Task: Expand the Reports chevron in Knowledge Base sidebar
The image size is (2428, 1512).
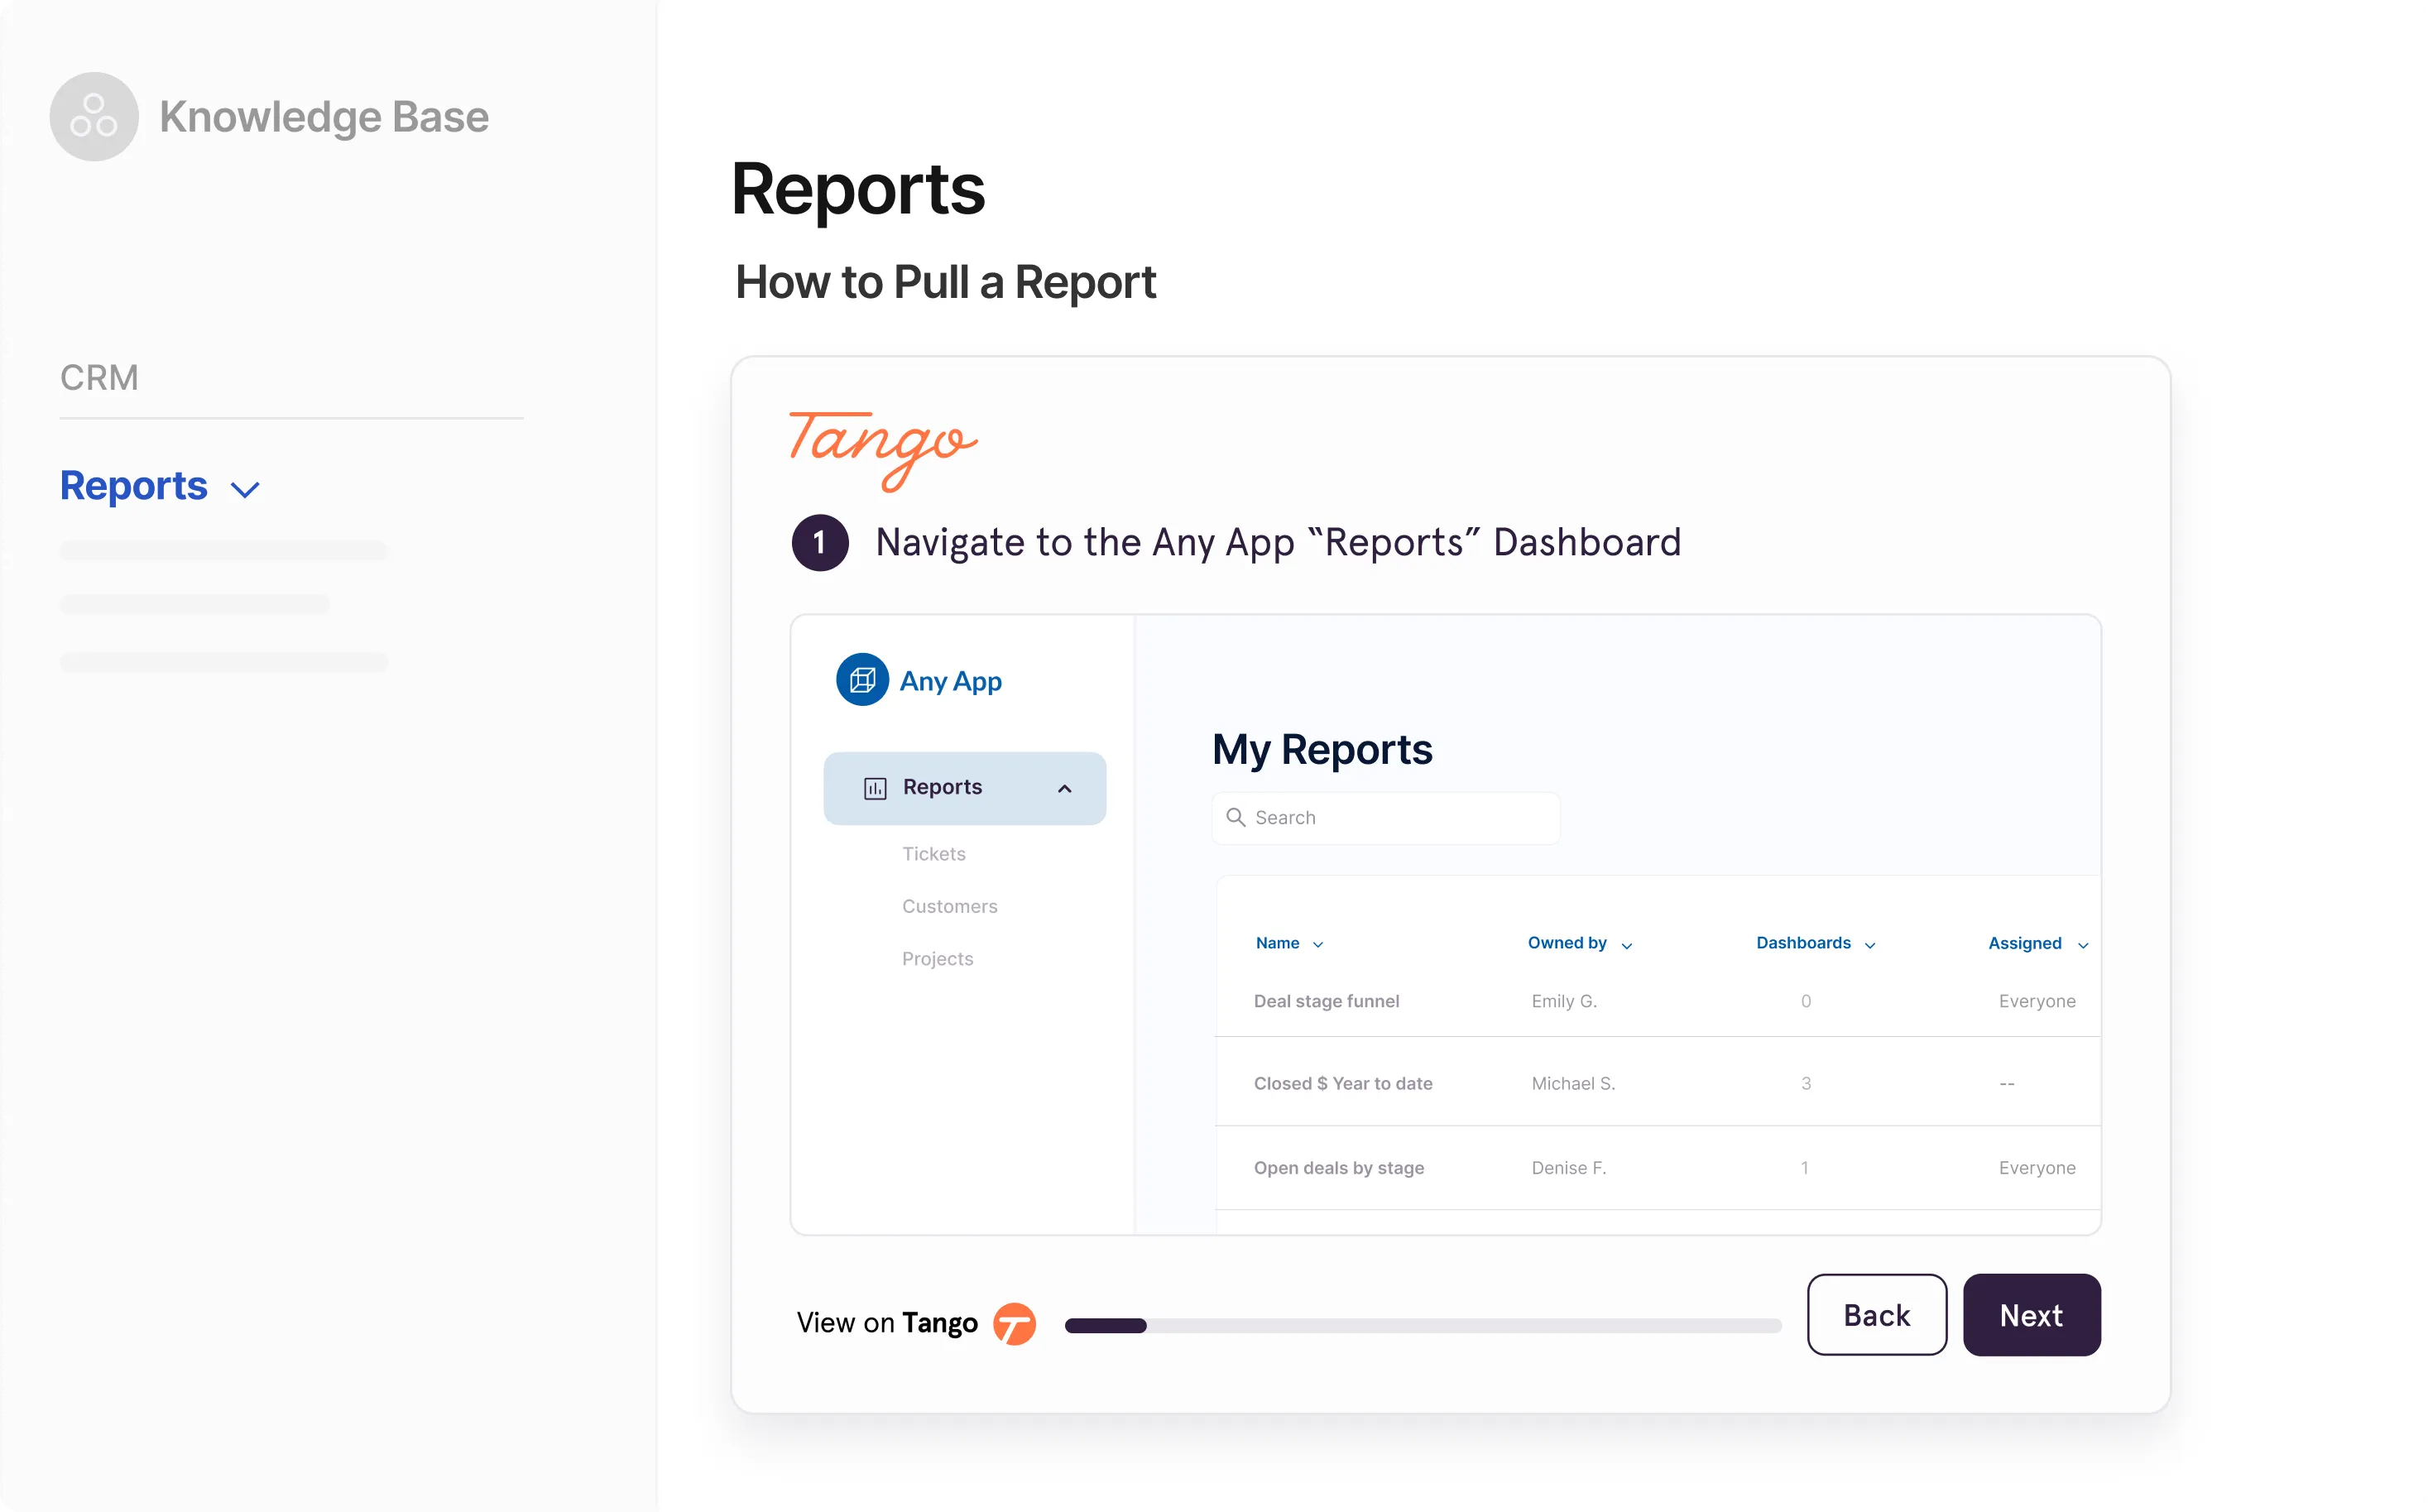Action: tap(245, 489)
